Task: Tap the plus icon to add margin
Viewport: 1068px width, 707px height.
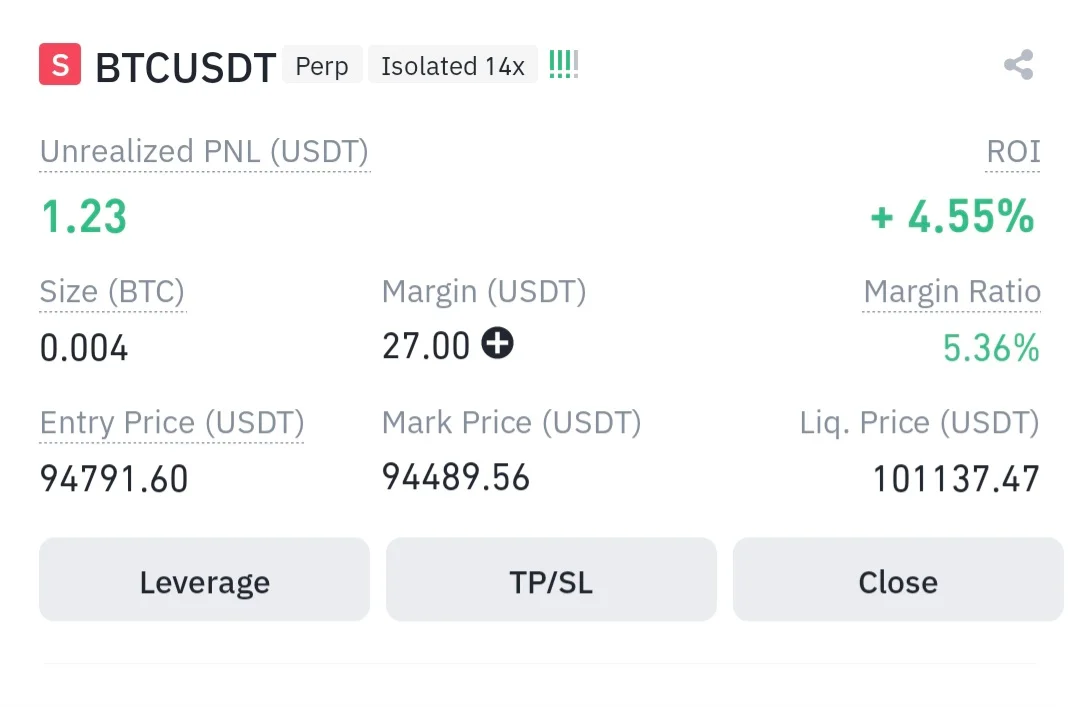Action: (x=497, y=344)
